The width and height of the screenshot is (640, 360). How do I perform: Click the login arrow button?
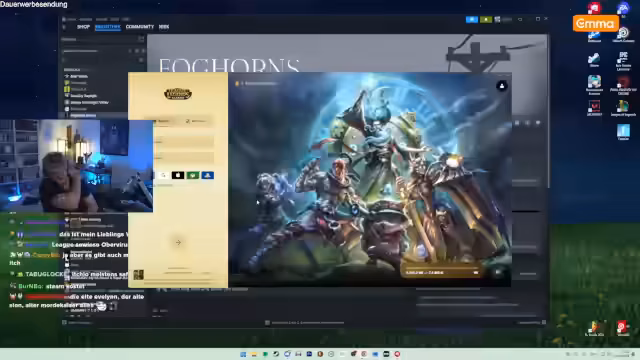click(178, 242)
